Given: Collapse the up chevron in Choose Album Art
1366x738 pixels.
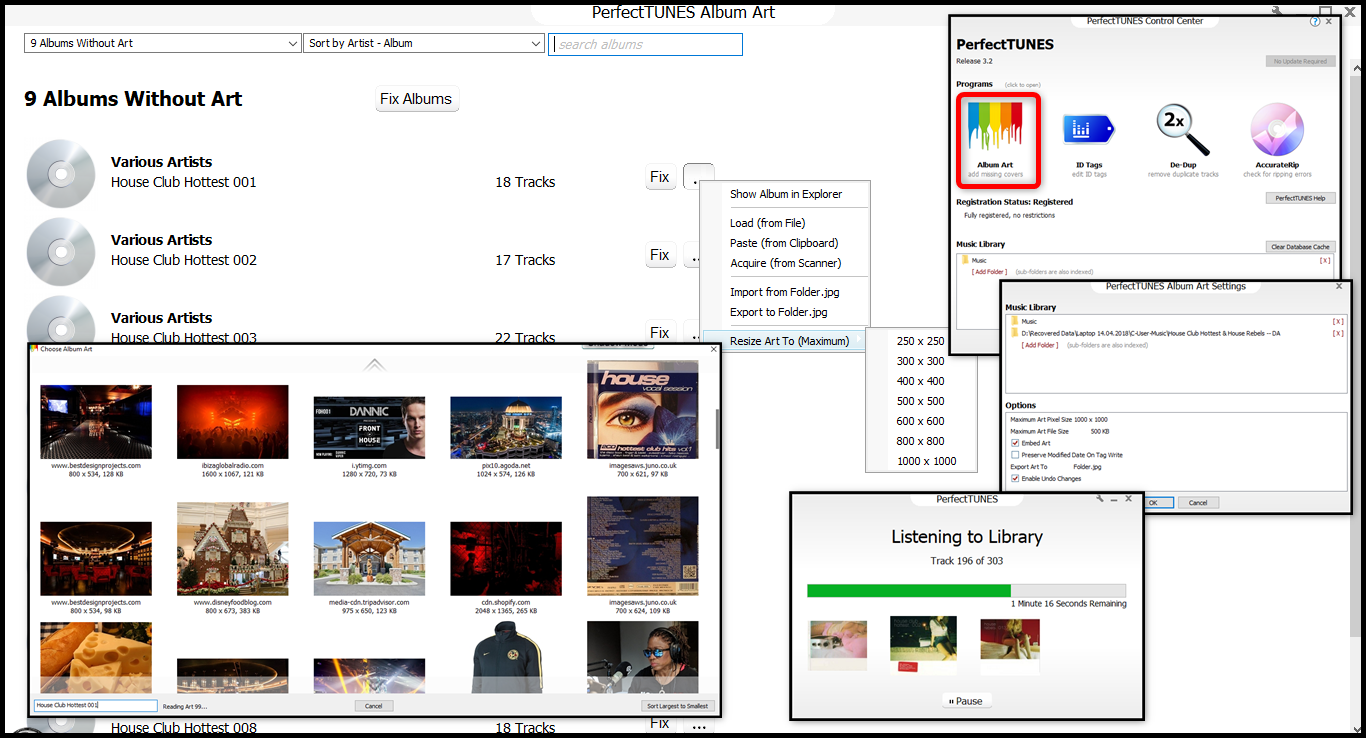Looking at the screenshot, I should click(374, 364).
